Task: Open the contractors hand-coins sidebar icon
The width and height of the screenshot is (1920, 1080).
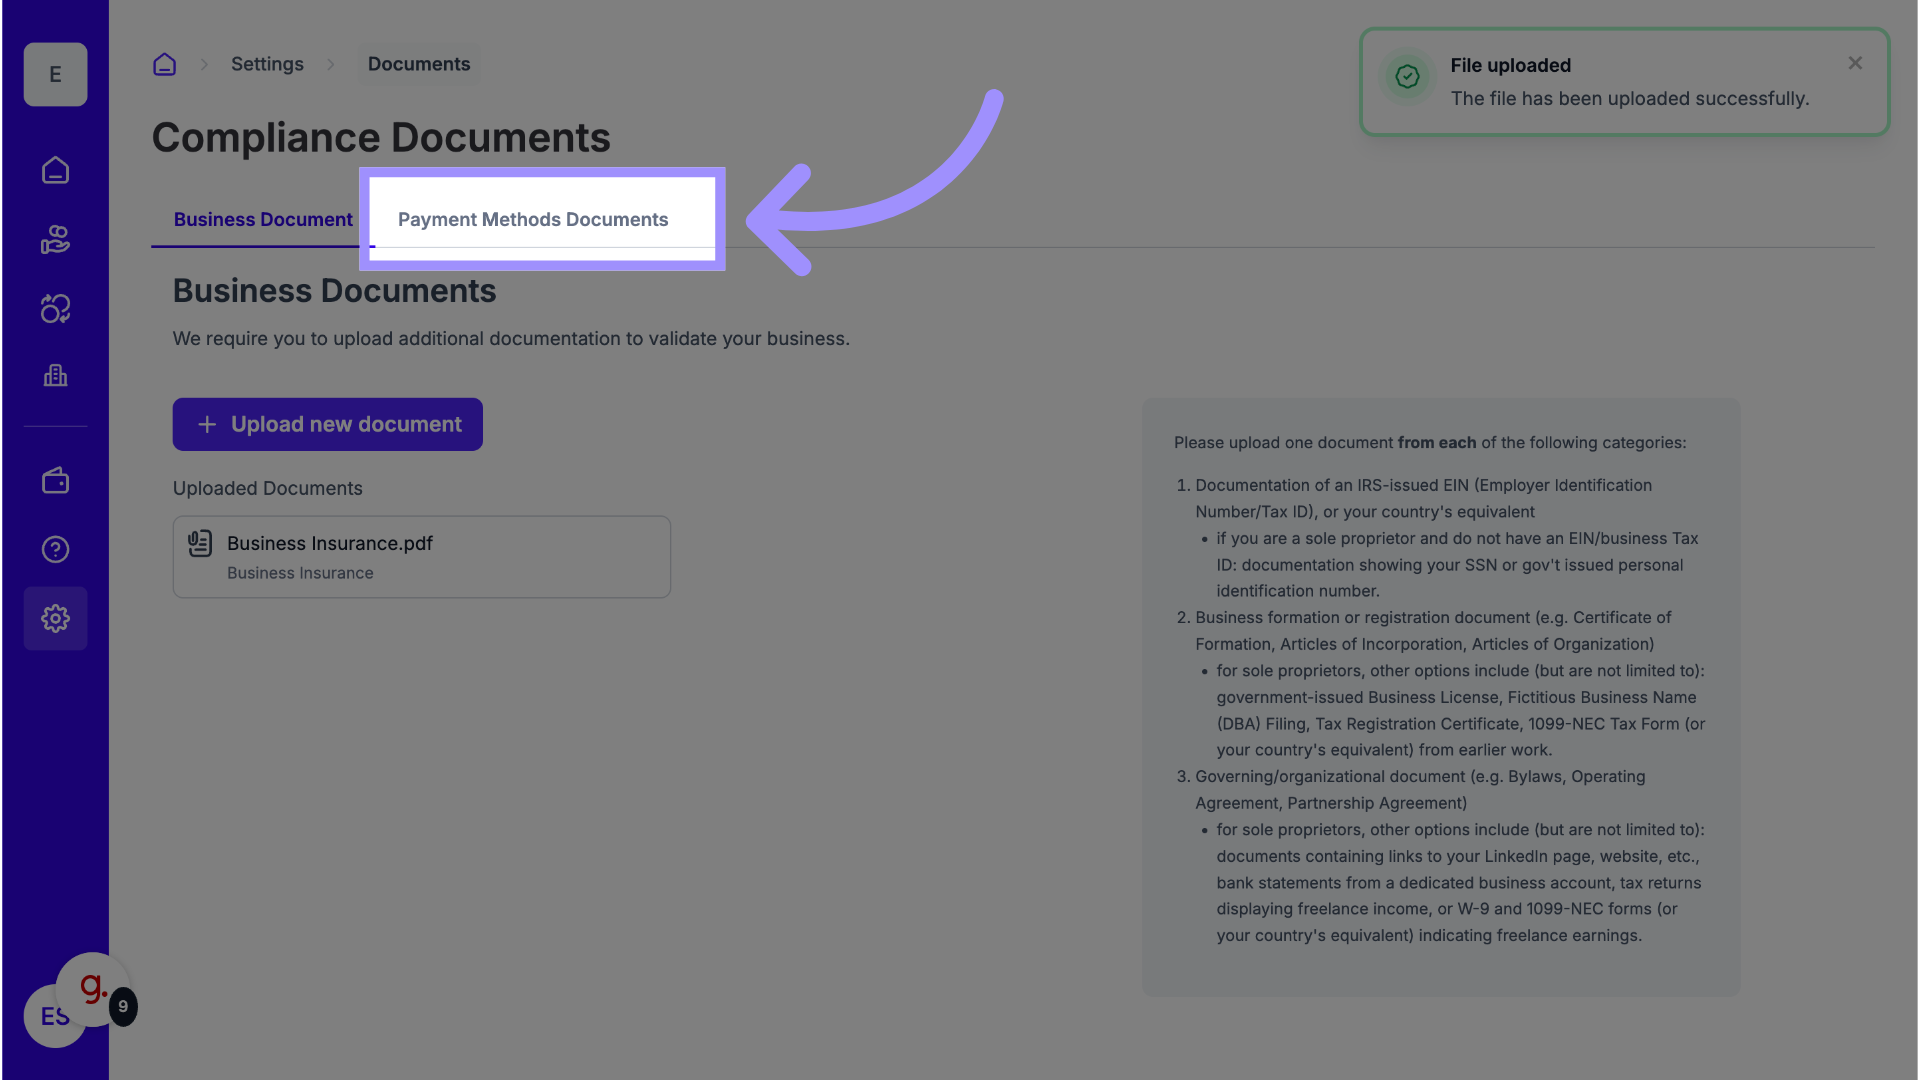Action: [55, 240]
